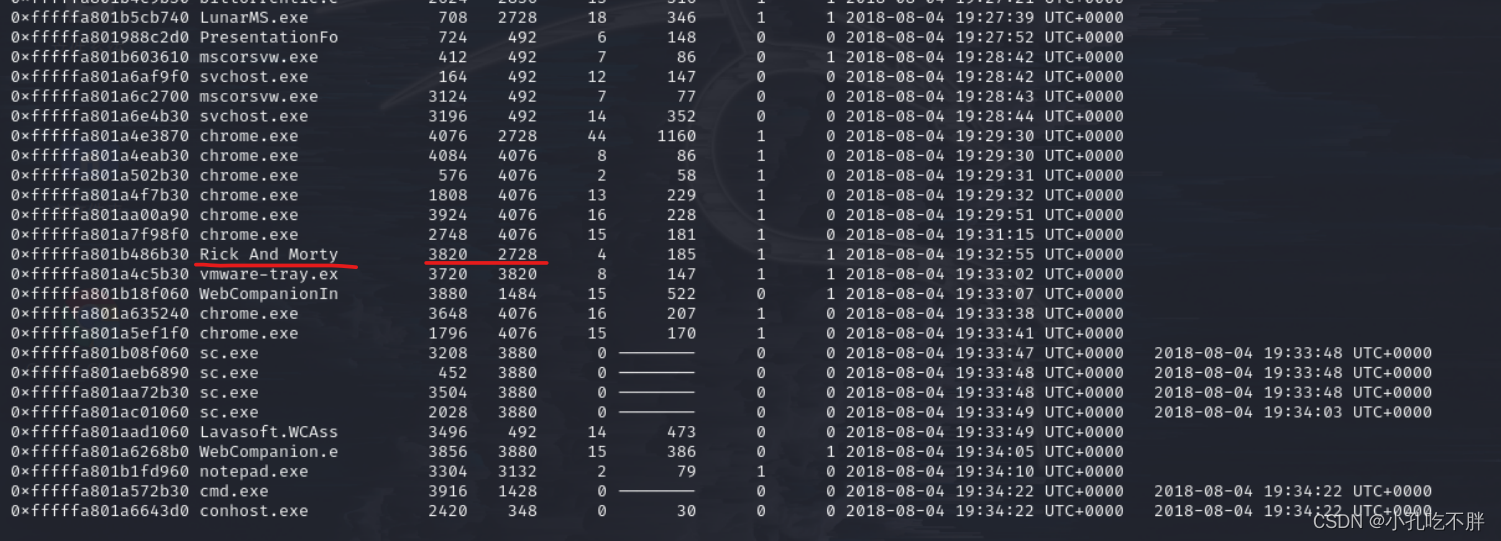Select the underlined Rick And Morty process name

point(269,254)
